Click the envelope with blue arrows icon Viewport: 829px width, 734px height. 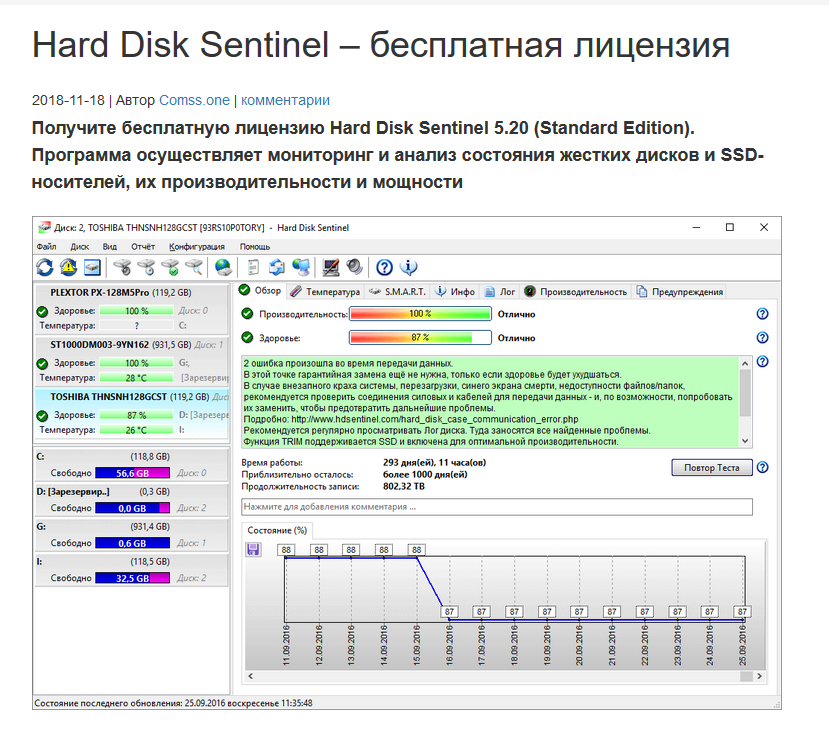(277, 268)
